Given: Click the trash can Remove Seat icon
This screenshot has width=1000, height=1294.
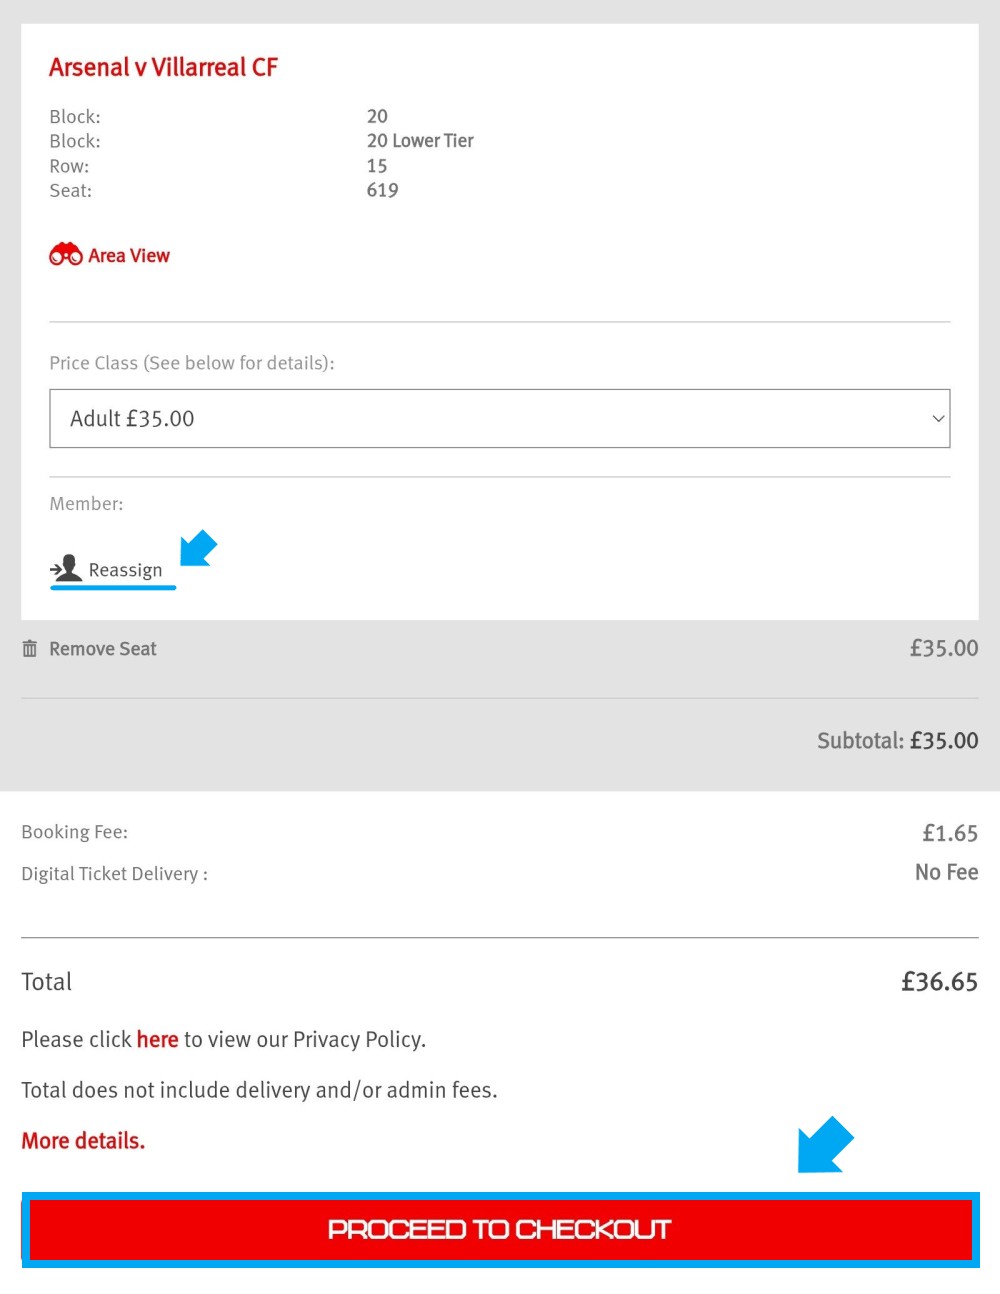Looking at the screenshot, I should point(30,649).
